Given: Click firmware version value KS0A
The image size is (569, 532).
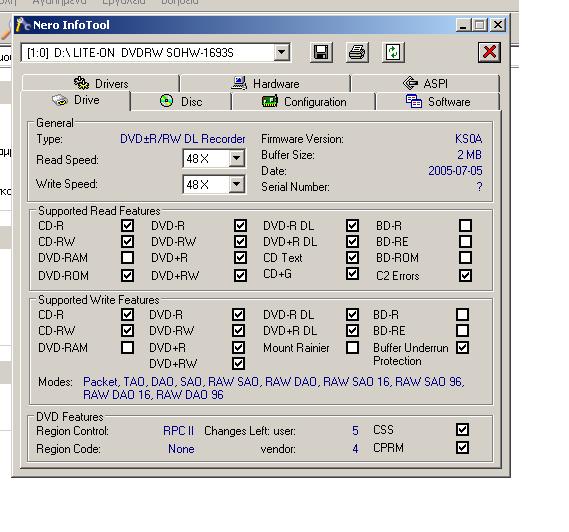Looking at the screenshot, I should (468, 139).
